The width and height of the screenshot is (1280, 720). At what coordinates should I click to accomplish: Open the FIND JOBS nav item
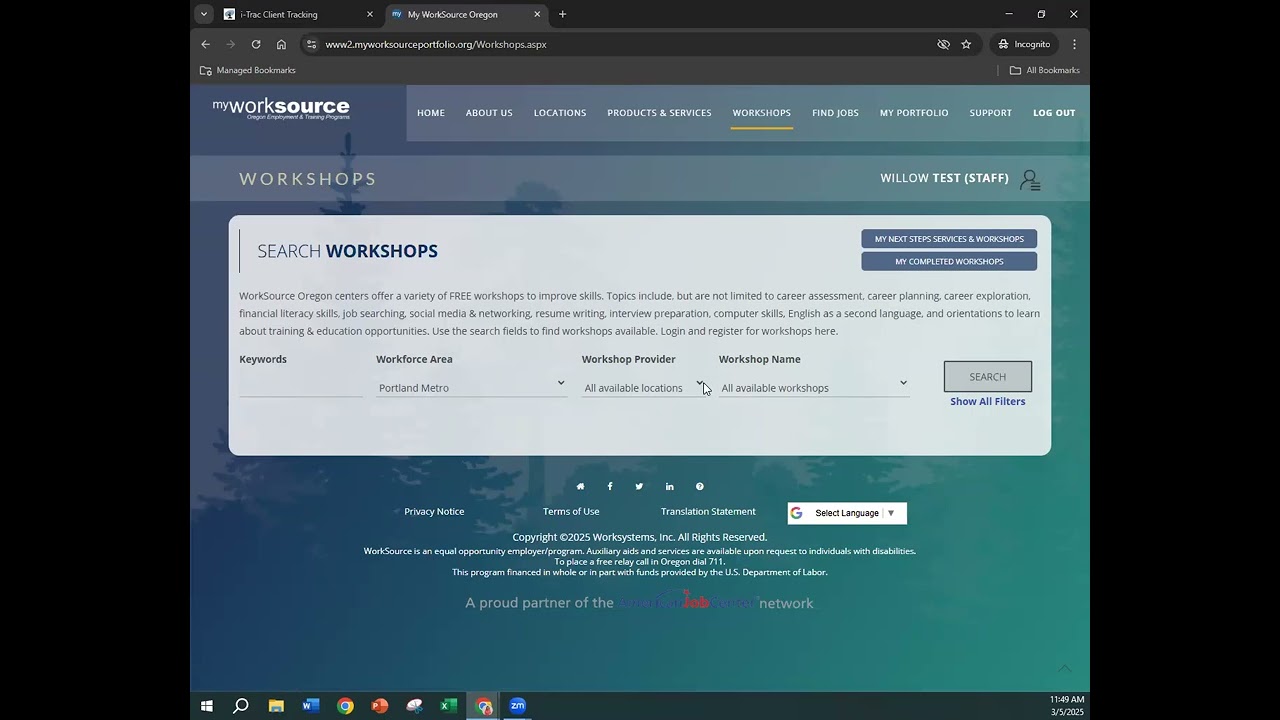point(835,113)
